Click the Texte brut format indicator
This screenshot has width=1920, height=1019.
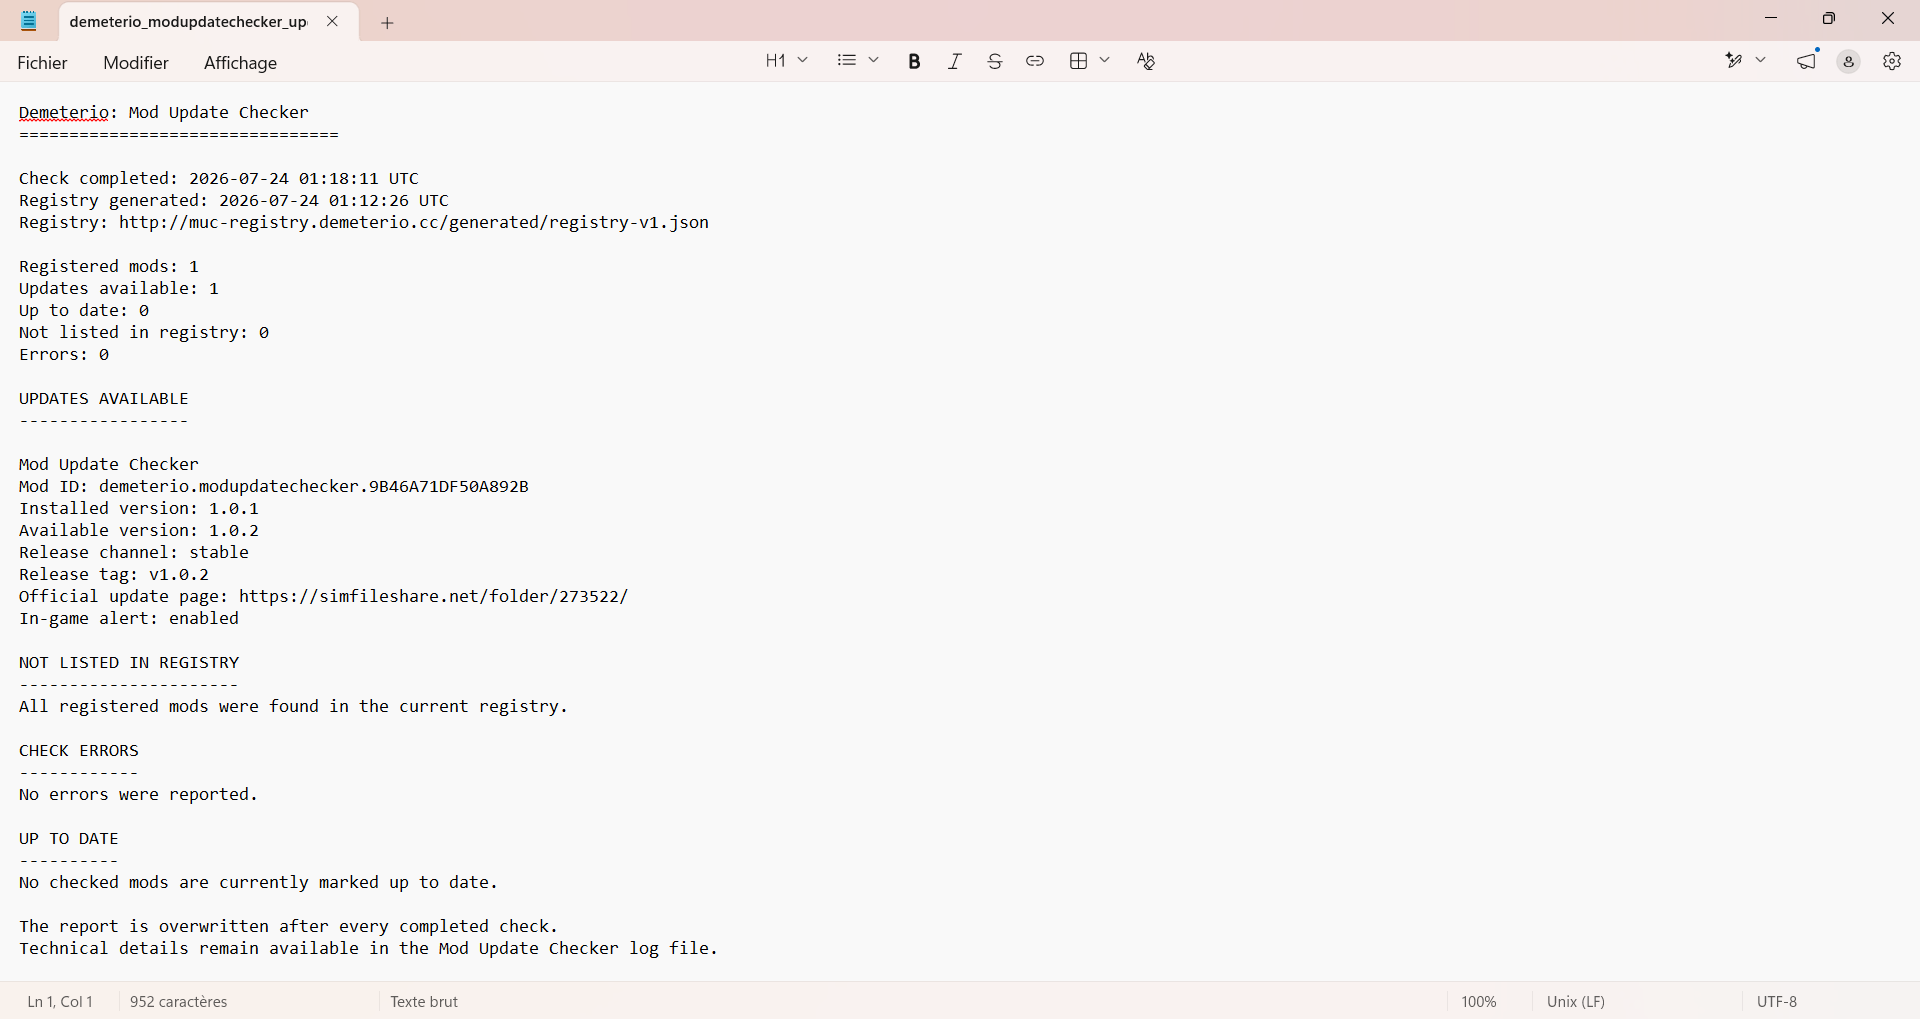click(x=424, y=1002)
